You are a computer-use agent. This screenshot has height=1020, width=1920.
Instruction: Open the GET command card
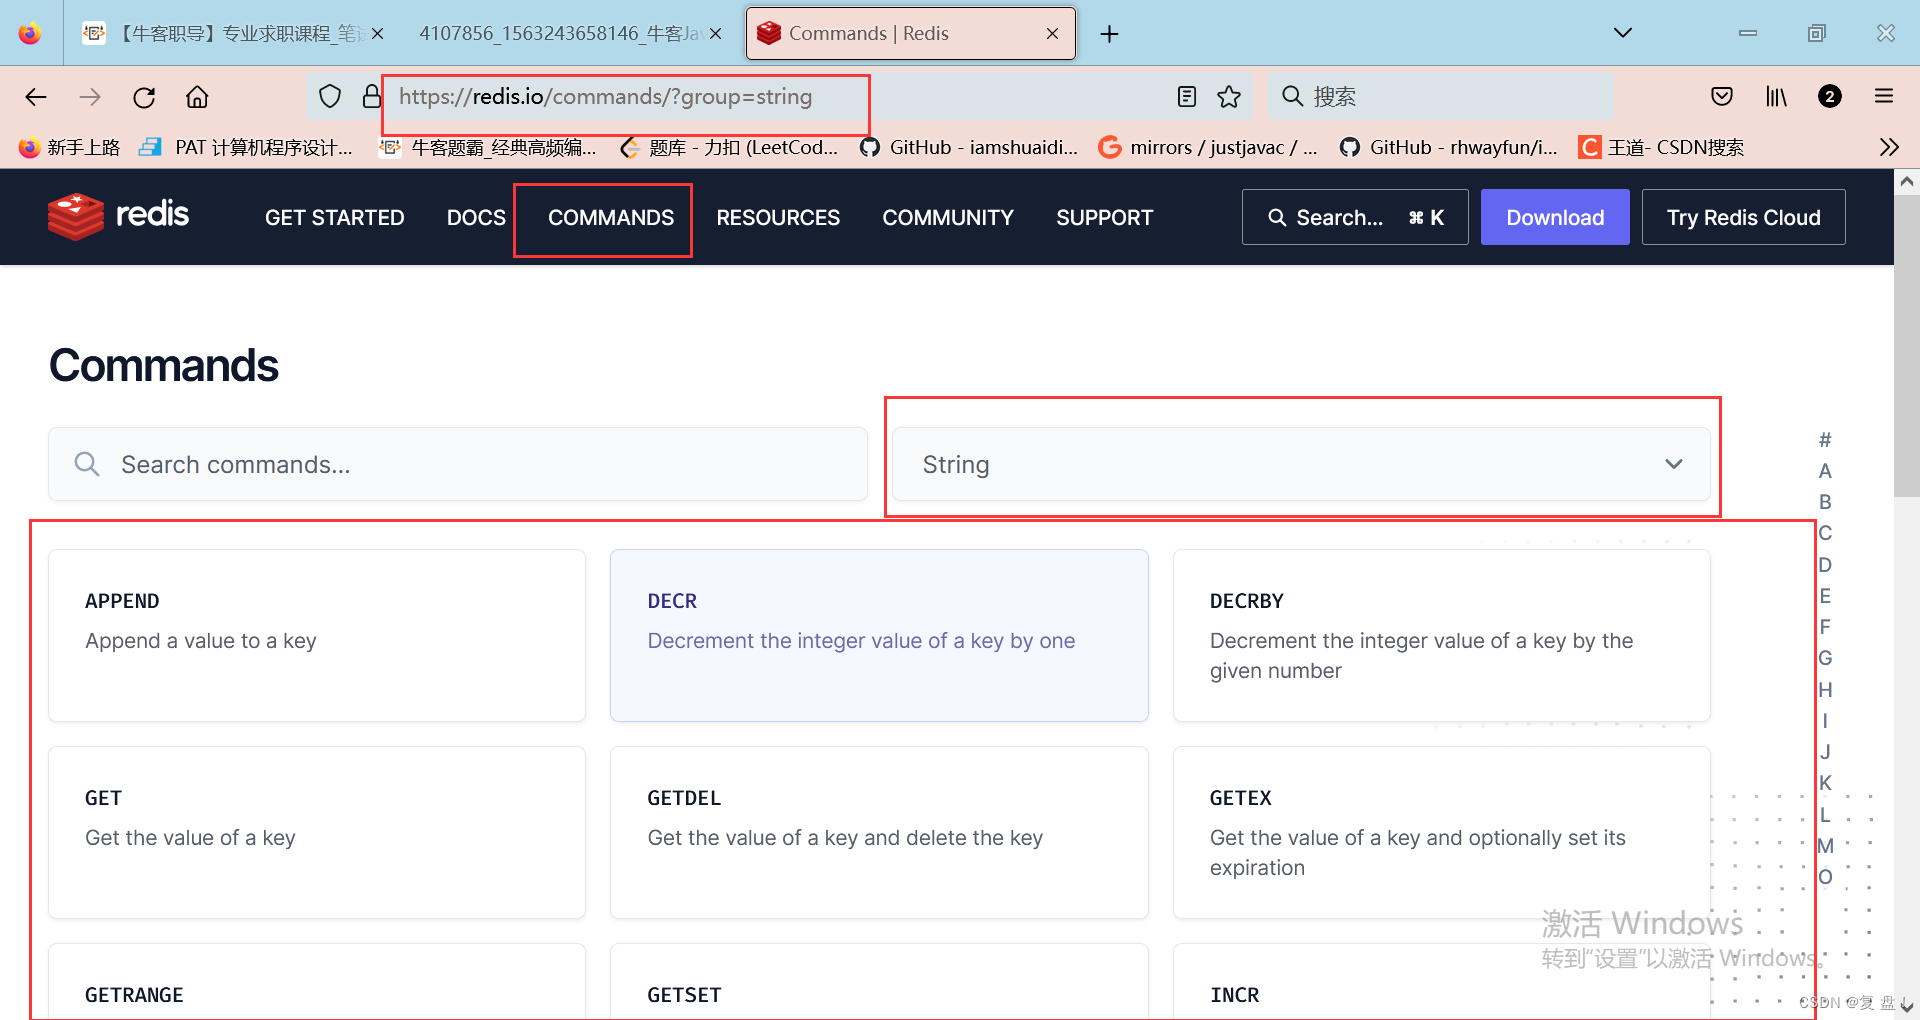pos(317,832)
